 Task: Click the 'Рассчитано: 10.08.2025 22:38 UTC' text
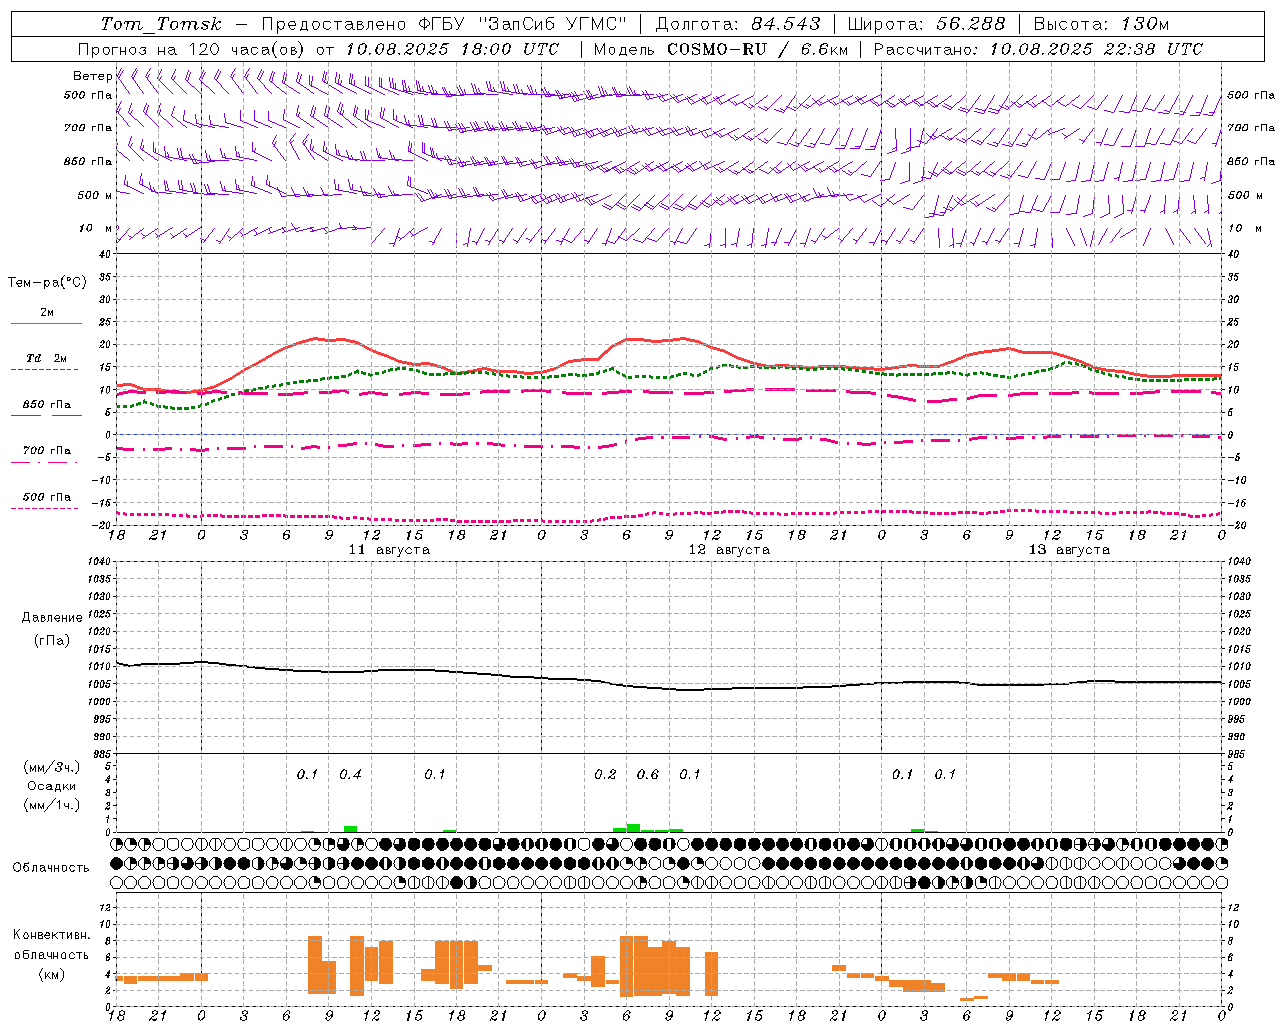(x=1038, y=49)
